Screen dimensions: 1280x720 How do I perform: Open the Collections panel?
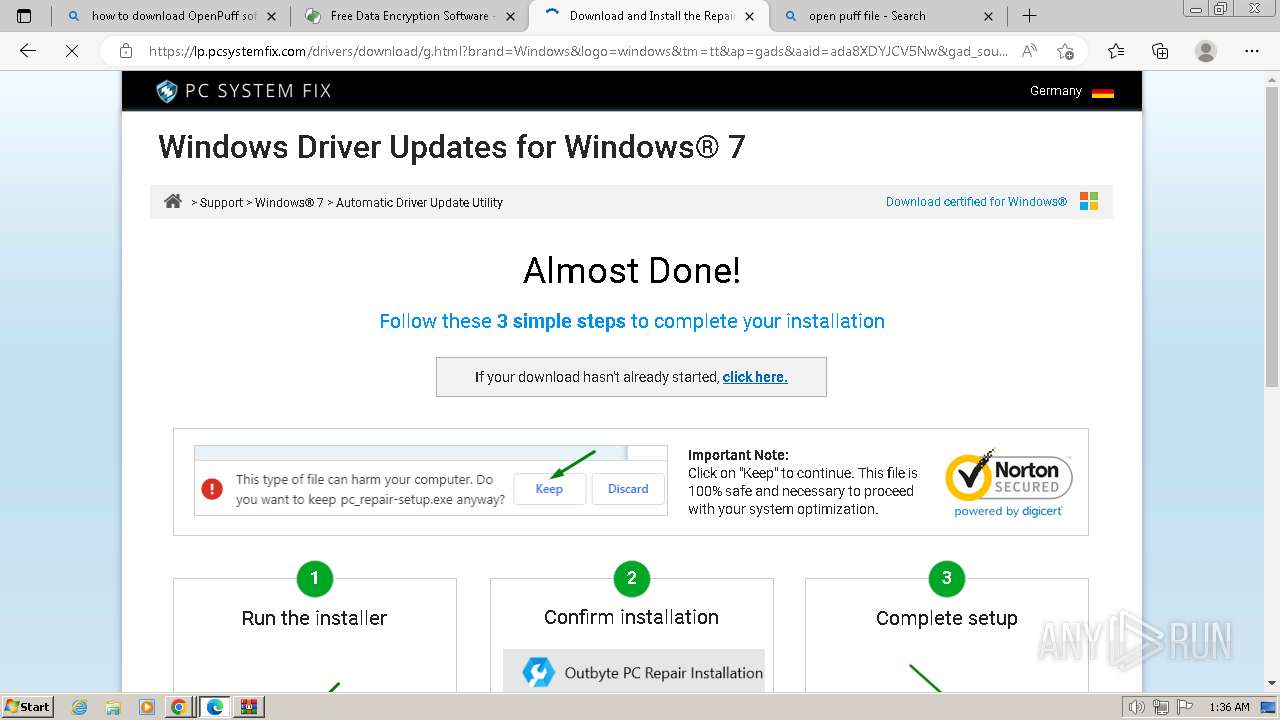tap(1160, 51)
